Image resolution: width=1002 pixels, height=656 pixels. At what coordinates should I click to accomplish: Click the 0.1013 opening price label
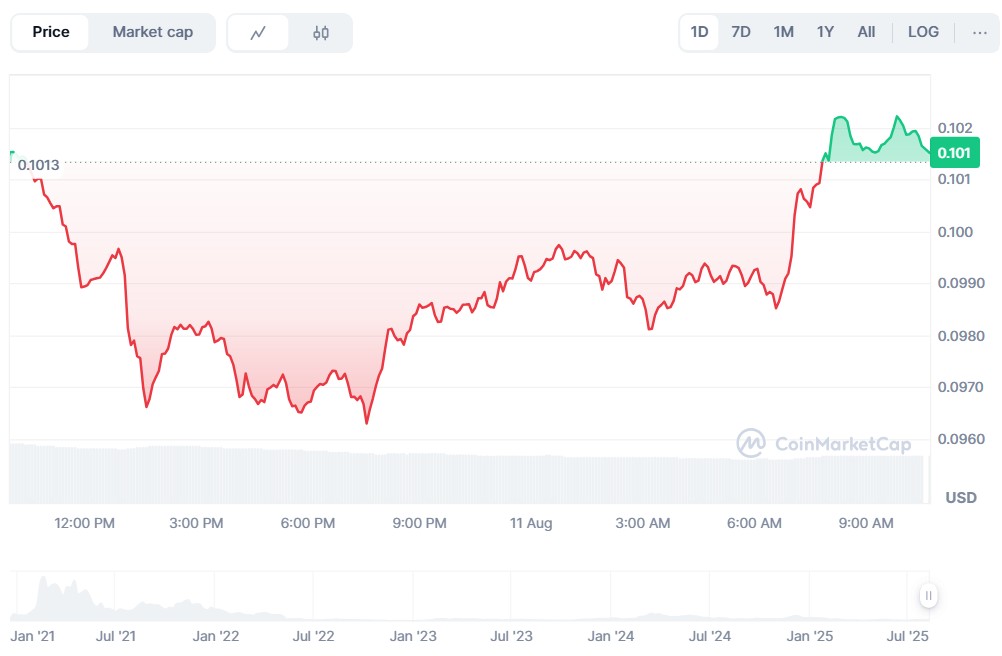pyautogui.click(x=39, y=165)
